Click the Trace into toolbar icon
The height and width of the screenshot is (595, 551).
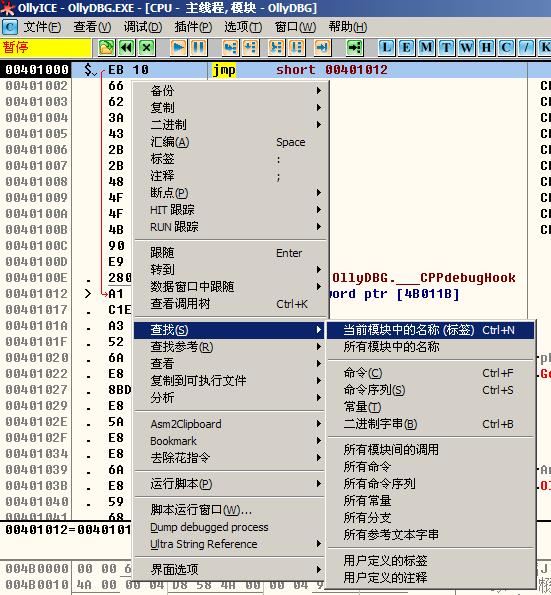click(x=277, y=48)
